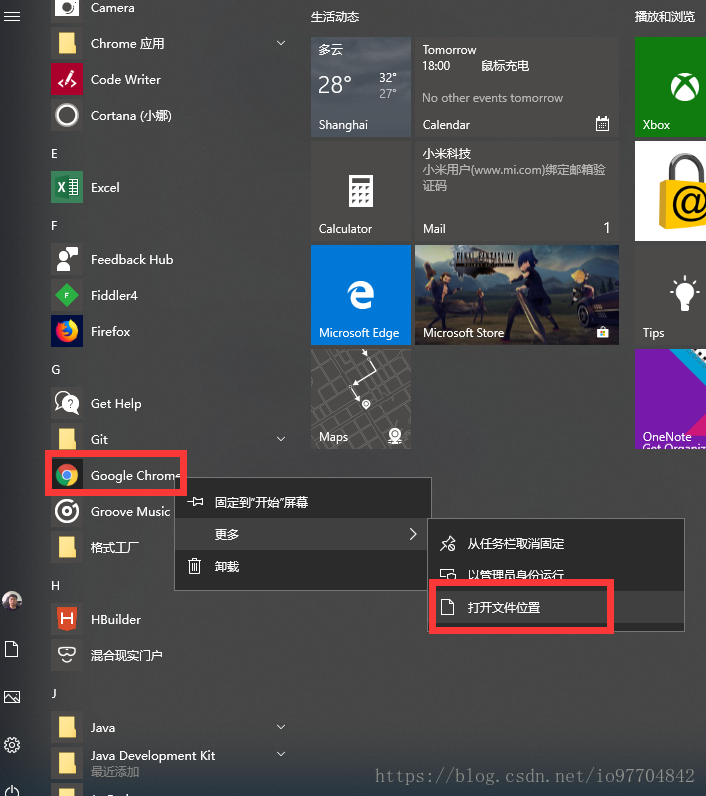Click the letter E section header
Screen dimensions: 706x796
(x=54, y=153)
